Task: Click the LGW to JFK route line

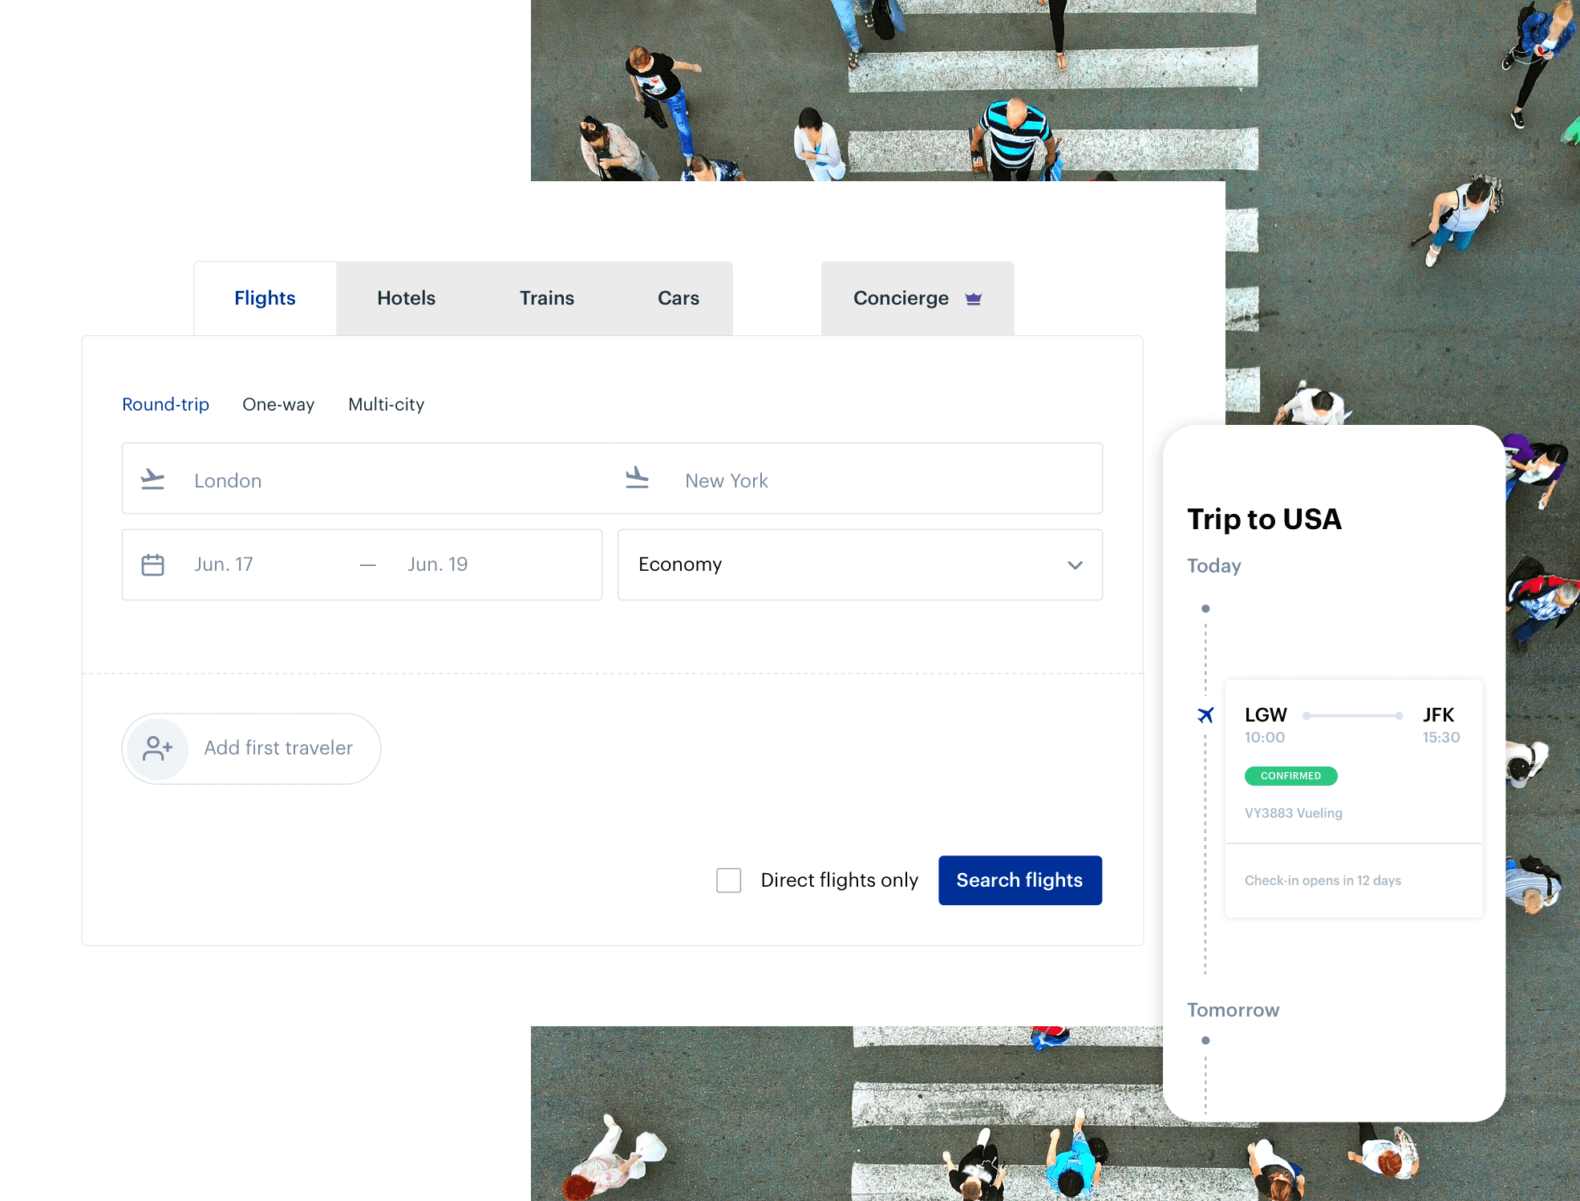Action: click(x=1352, y=715)
